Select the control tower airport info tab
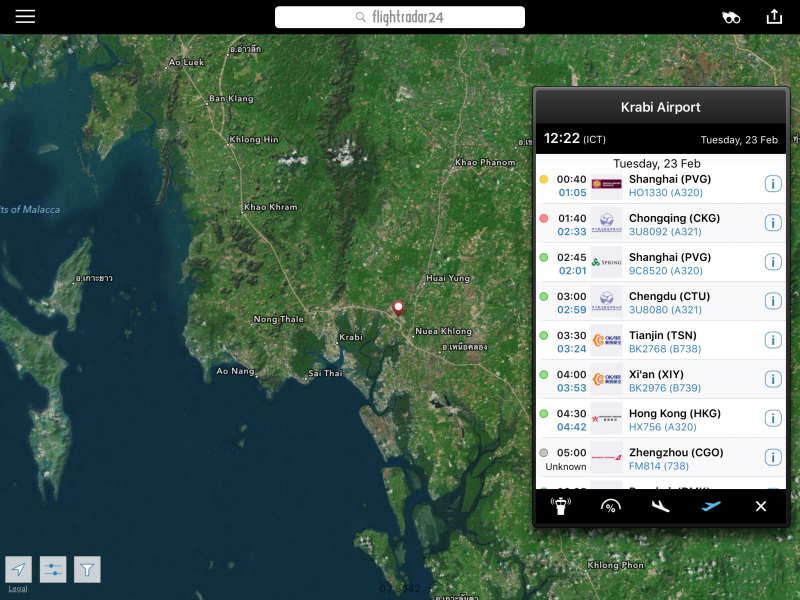Viewport: 800px width, 600px height. pyautogui.click(x=561, y=506)
